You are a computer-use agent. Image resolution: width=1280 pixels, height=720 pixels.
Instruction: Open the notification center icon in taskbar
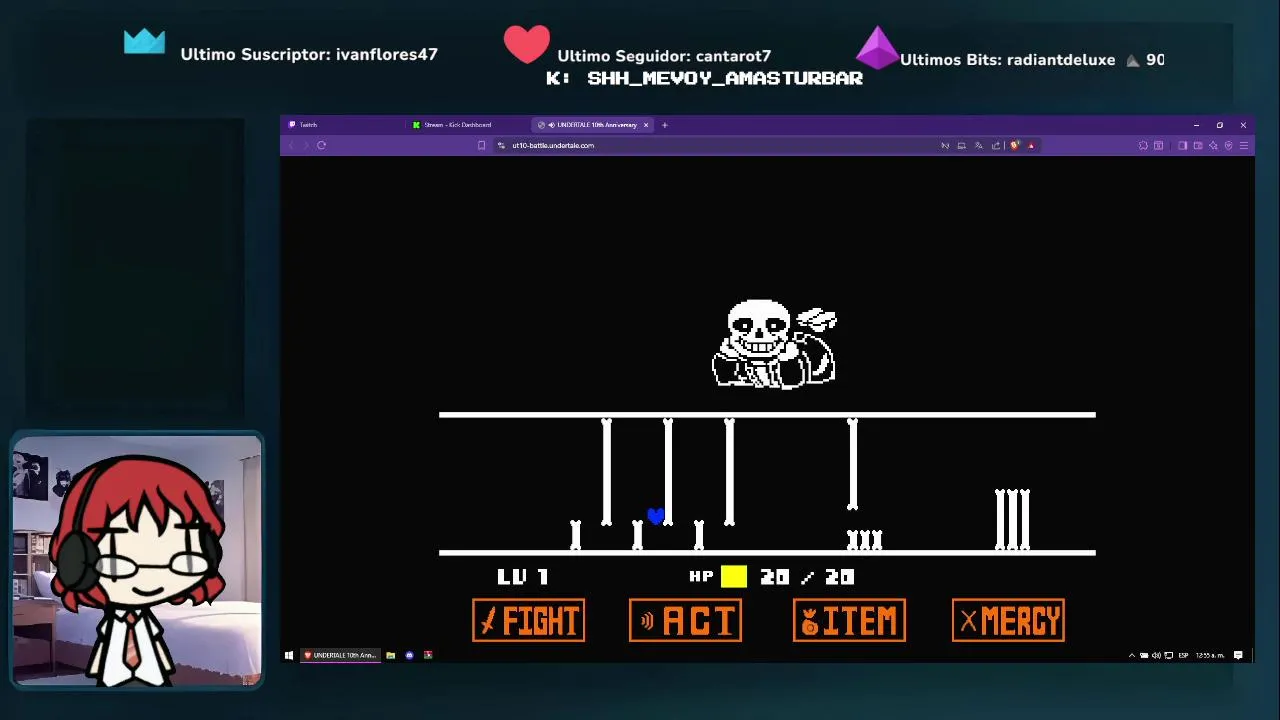tap(1238, 655)
